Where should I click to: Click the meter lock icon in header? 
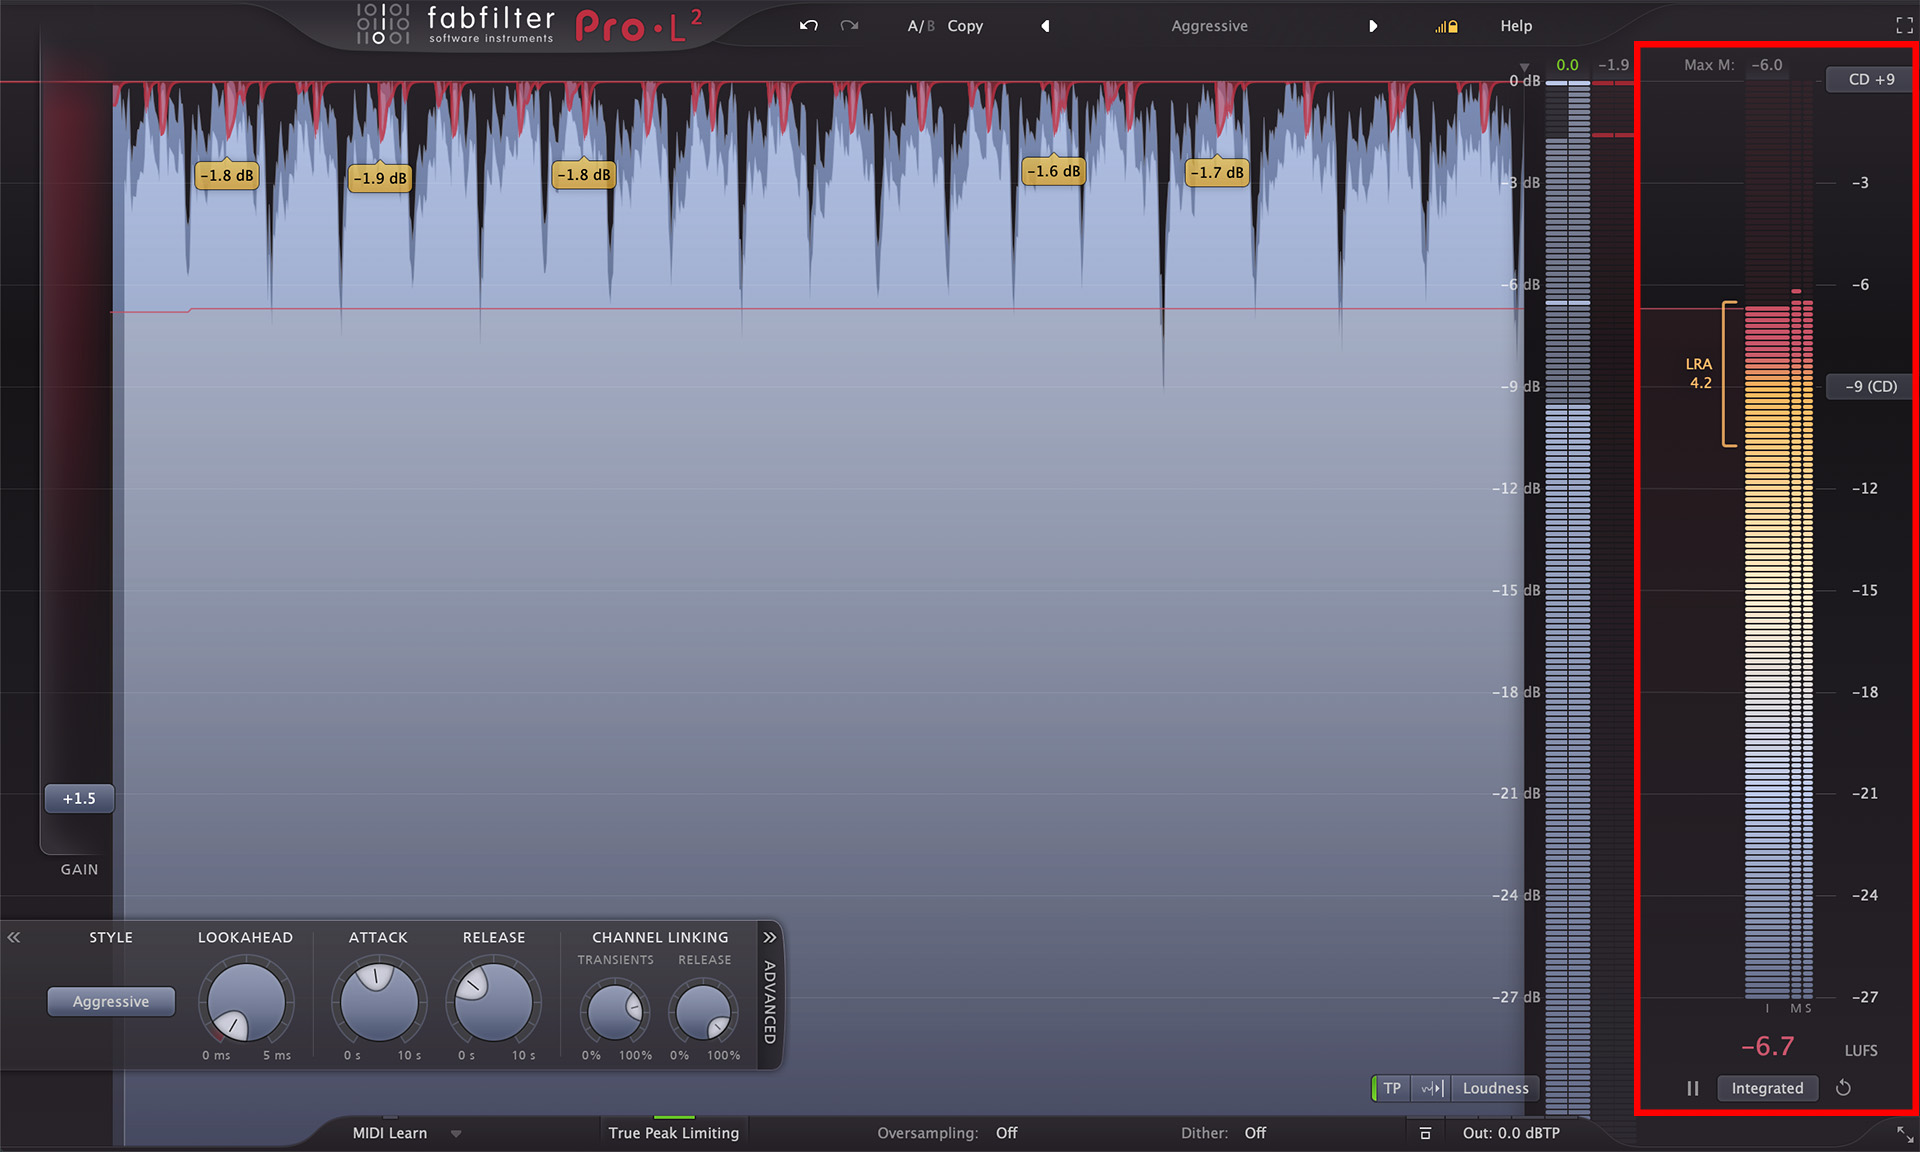pos(1446,27)
